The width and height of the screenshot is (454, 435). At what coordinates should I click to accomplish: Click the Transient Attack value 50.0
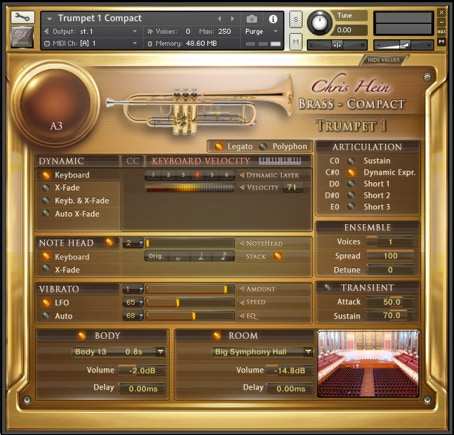tap(392, 302)
